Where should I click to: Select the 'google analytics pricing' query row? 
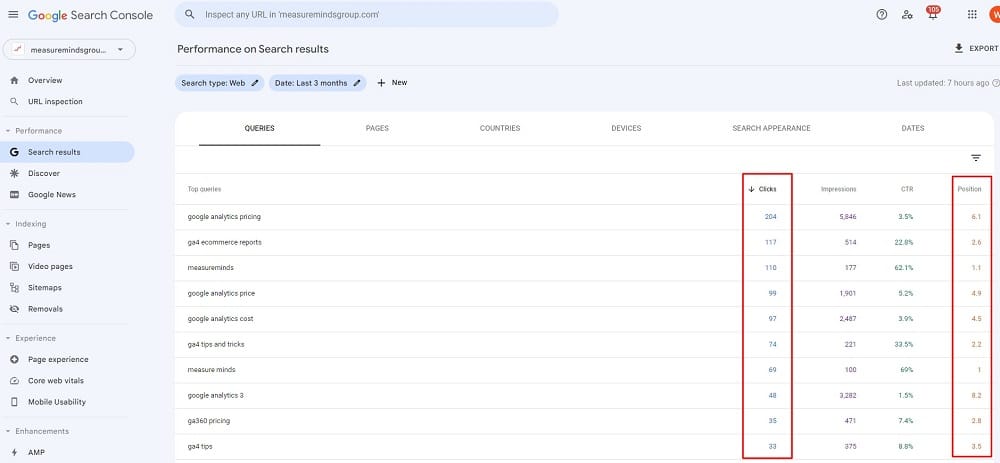[x=584, y=217]
